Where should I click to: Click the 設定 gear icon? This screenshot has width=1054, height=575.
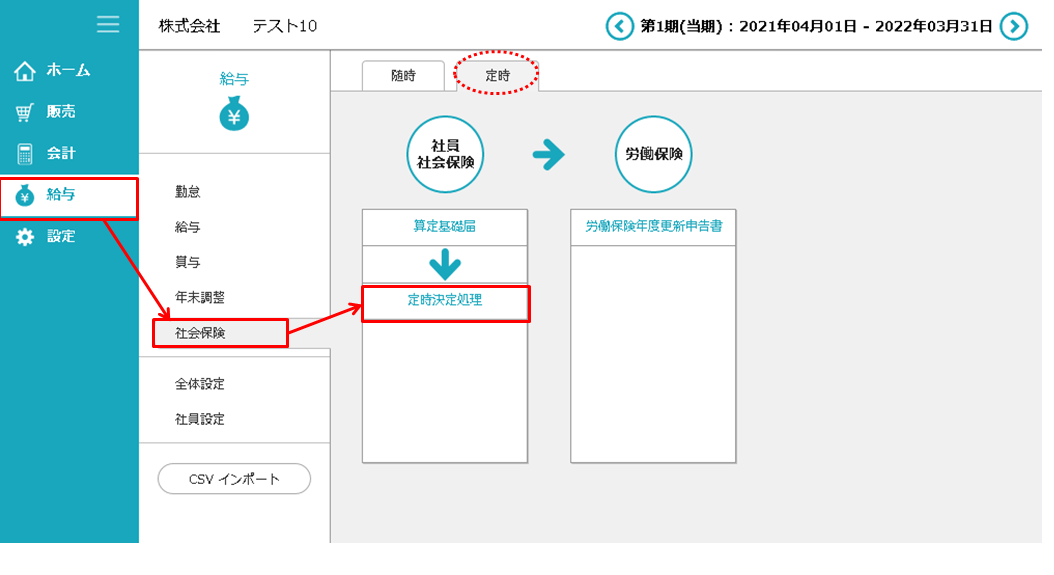pyautogui.click(x=25, y=237)
